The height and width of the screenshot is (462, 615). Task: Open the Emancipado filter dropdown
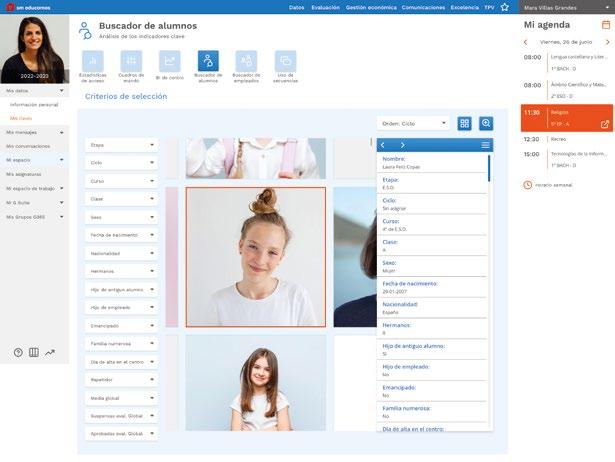[121, 326]
